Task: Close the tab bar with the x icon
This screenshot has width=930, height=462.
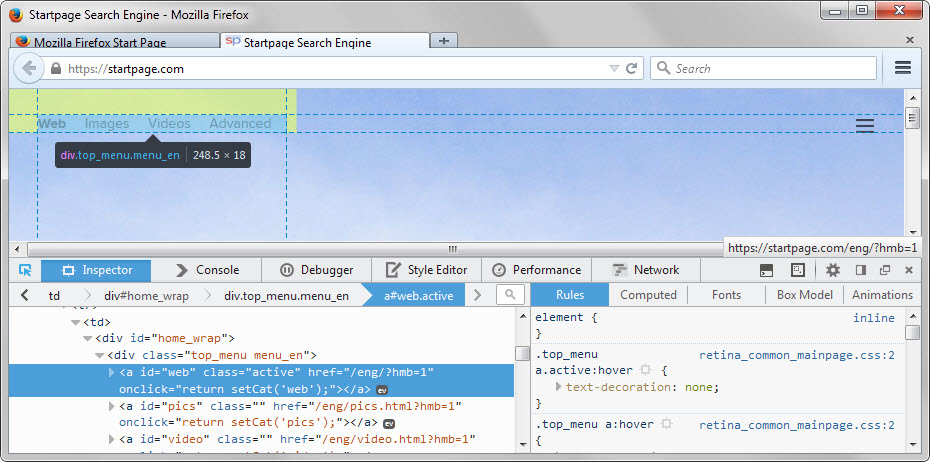Action: pyautogui.click(x=910, y=40)
